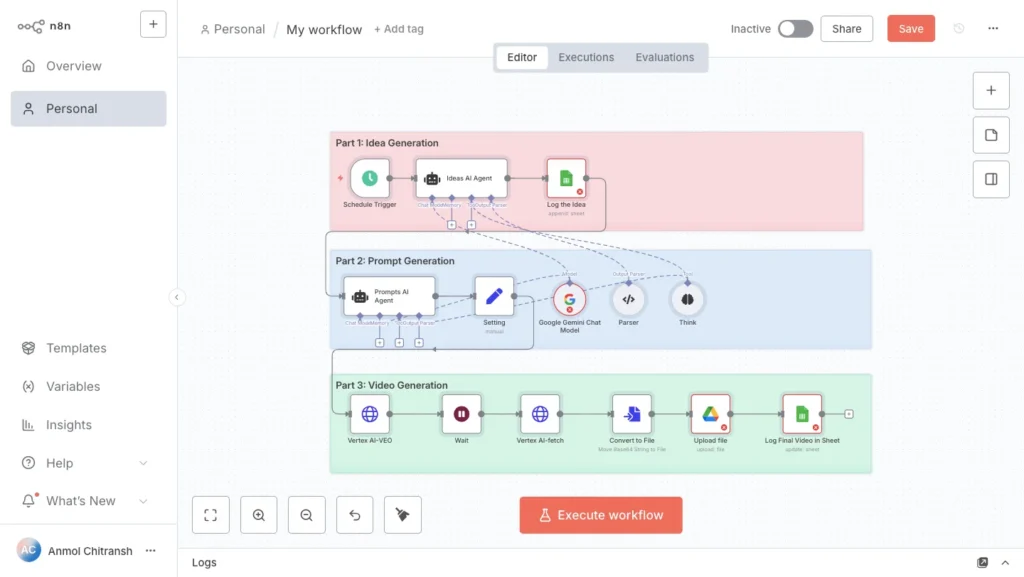Screen dimensions: 1024x577
Task: Save the current workflow
Action: coord(910,28)
